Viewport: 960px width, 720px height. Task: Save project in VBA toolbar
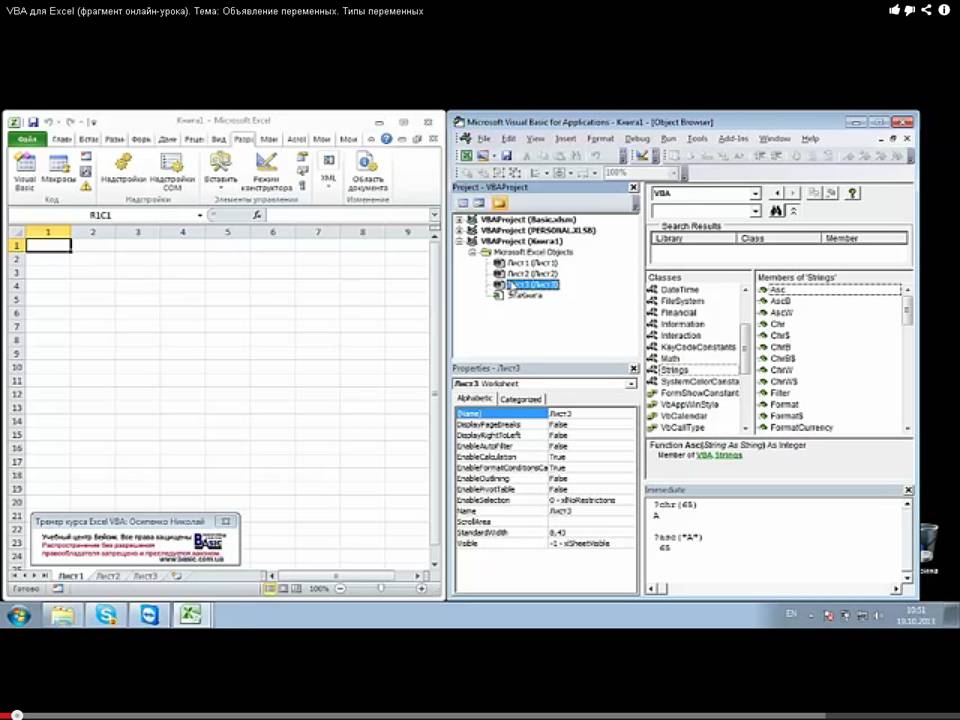pos(506,156)
